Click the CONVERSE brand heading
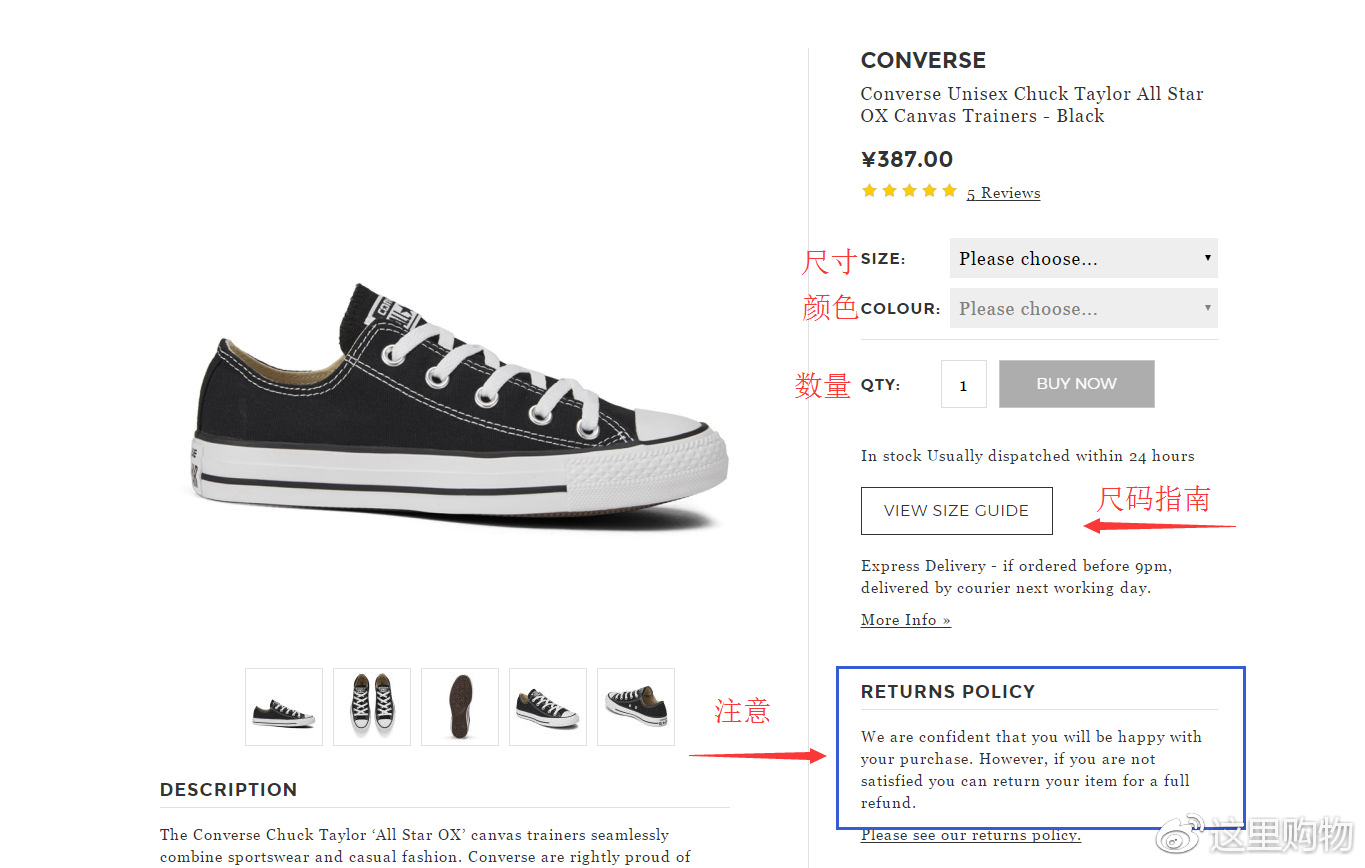 tap(923, 61)
